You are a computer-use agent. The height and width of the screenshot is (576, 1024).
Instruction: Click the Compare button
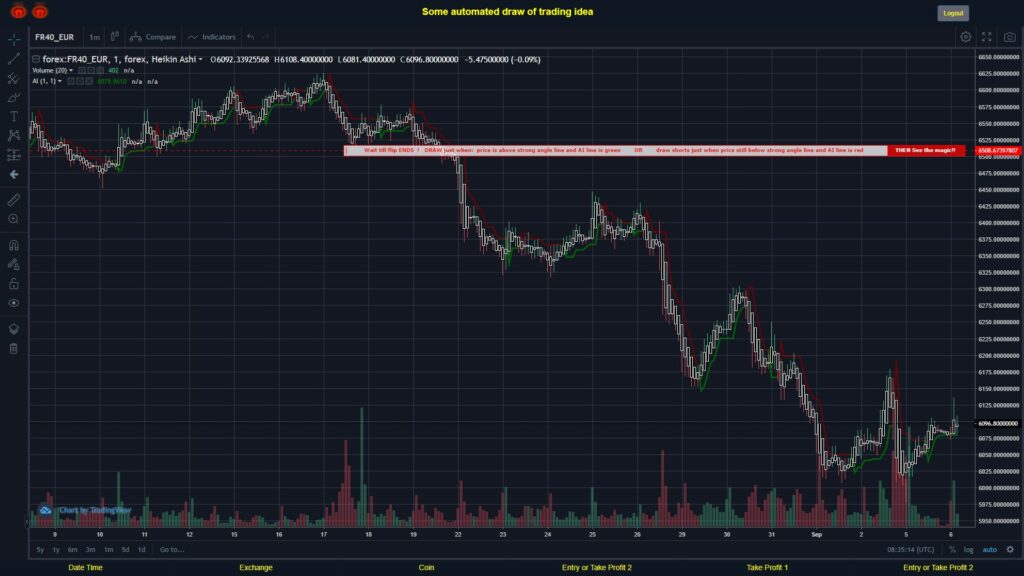(x=153, y=37)
